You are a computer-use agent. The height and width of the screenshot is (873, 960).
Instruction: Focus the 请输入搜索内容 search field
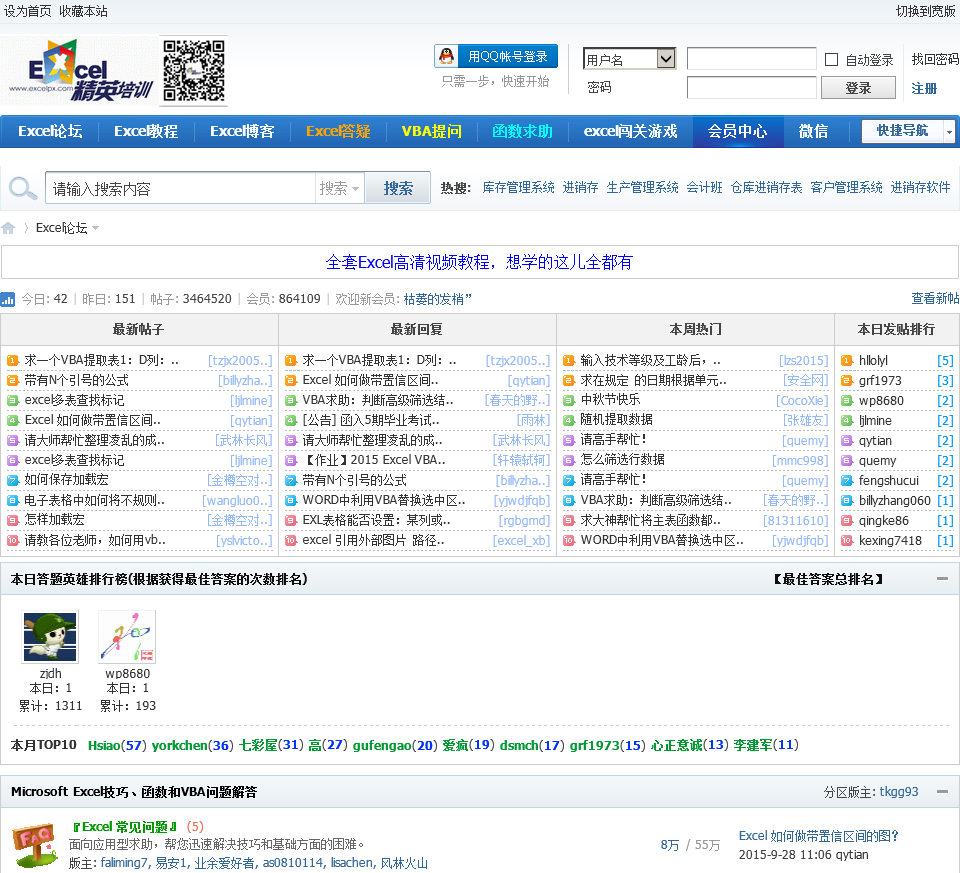pos(181,188)
